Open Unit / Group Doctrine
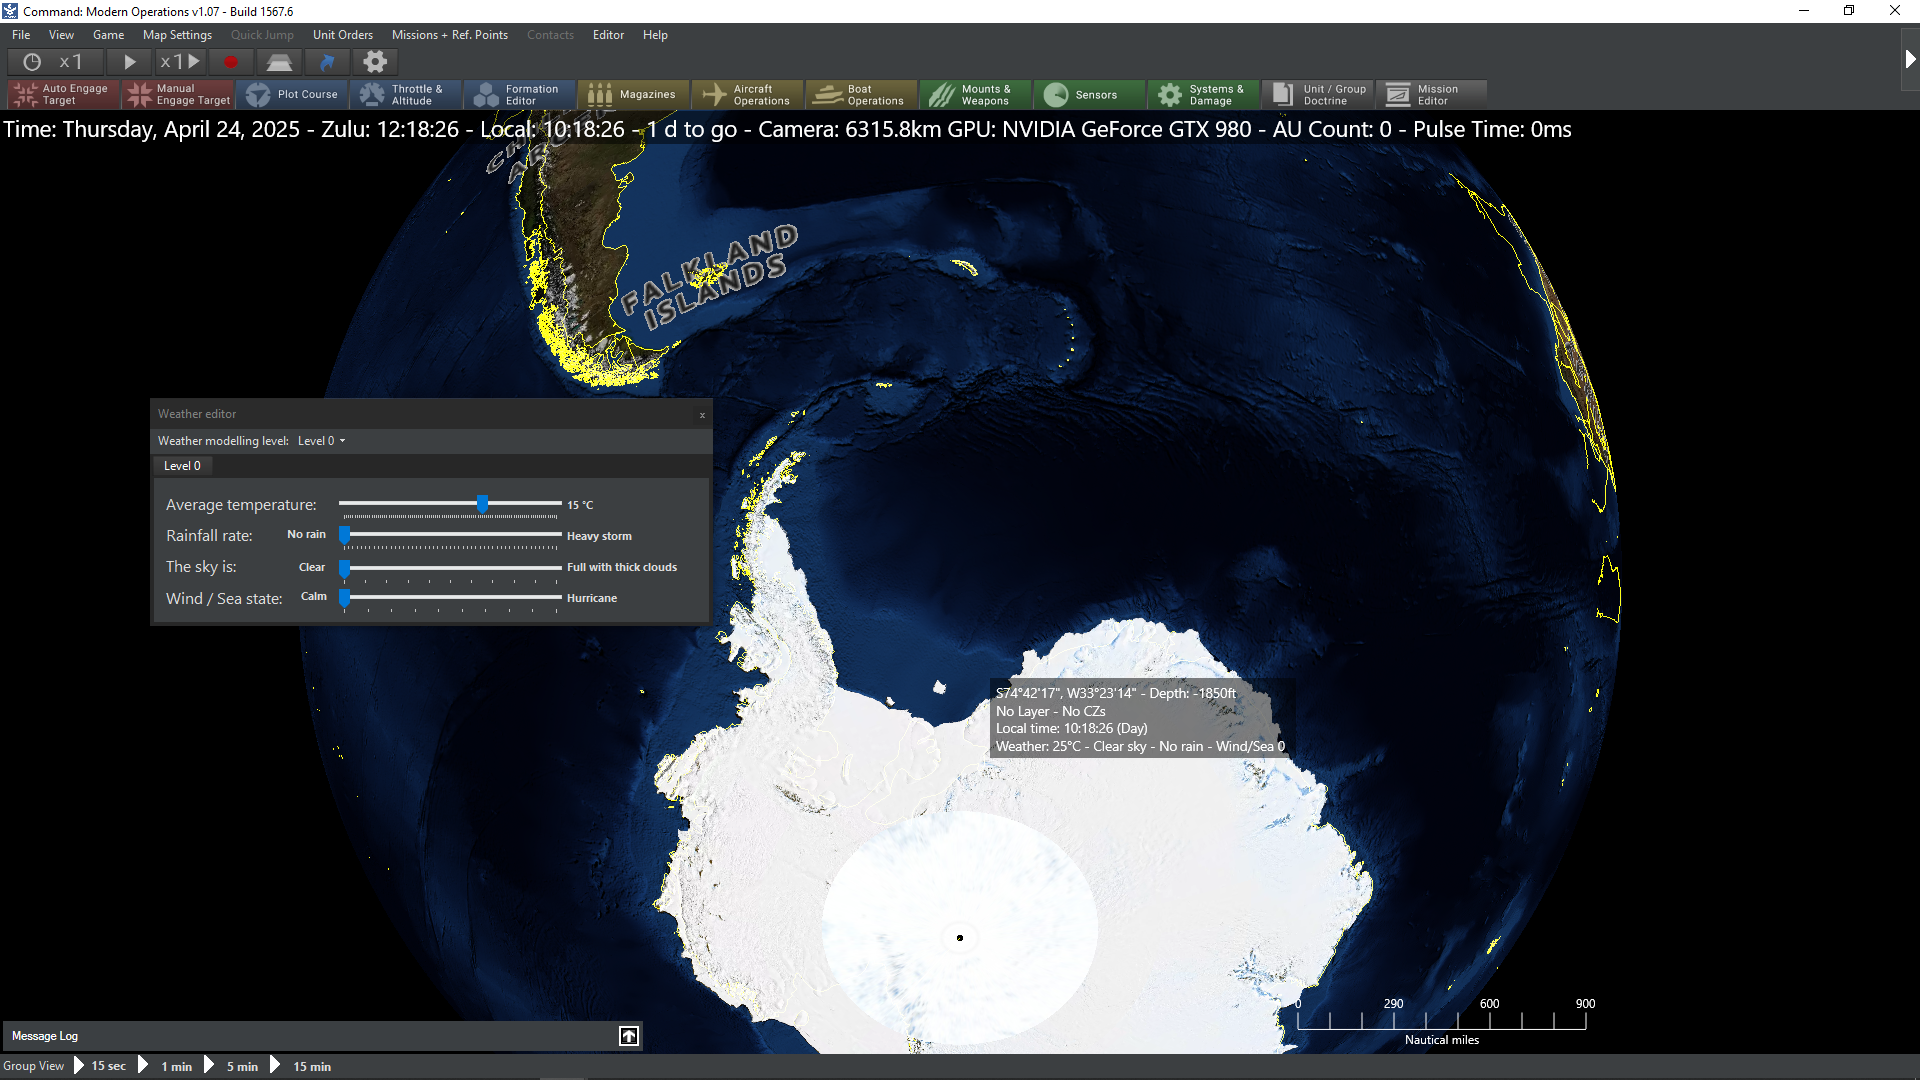This screenshot has height=1080, width=1920. [1318, 94]
